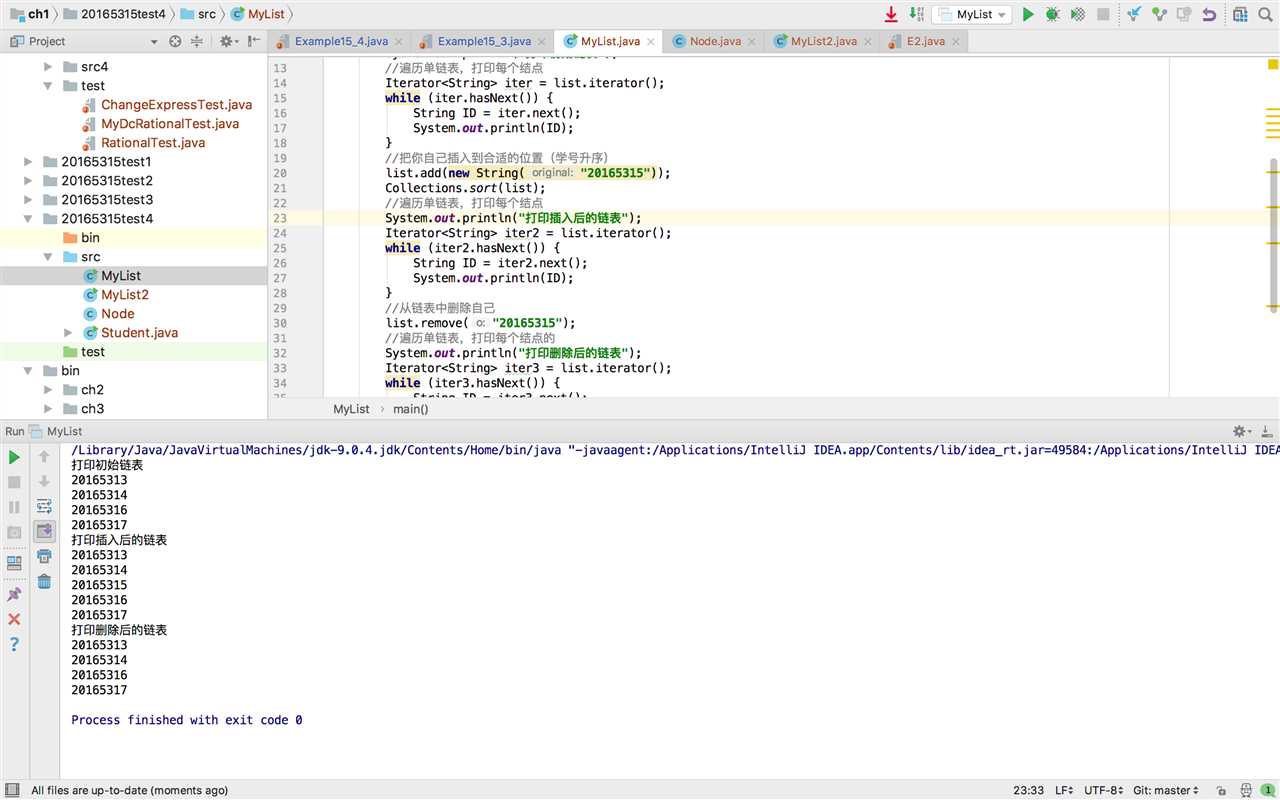Viewport: 1280px width, 800px height.
Task: Change the UTF-8 file encoding in the status bar
Action: click(x=1103, y=790)
